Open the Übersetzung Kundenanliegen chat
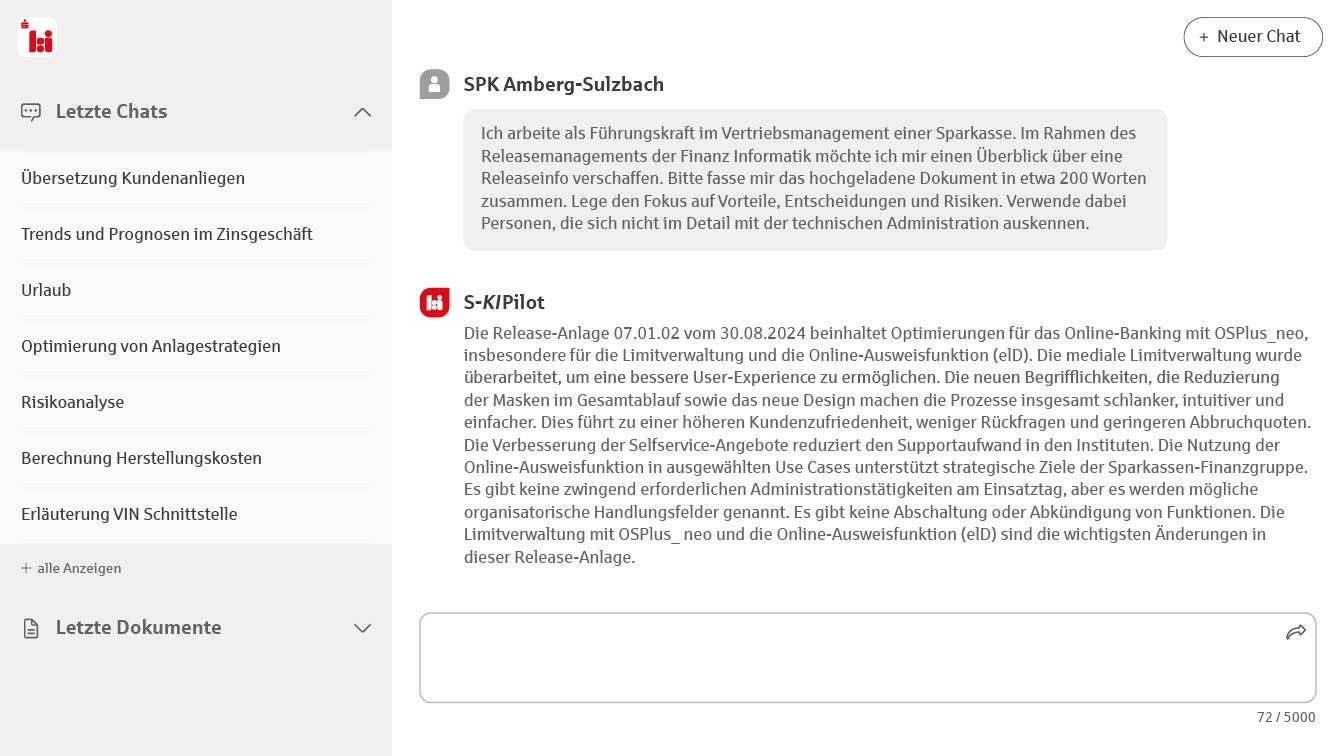The image size is (1344, 756). click(x=133, y=178)
